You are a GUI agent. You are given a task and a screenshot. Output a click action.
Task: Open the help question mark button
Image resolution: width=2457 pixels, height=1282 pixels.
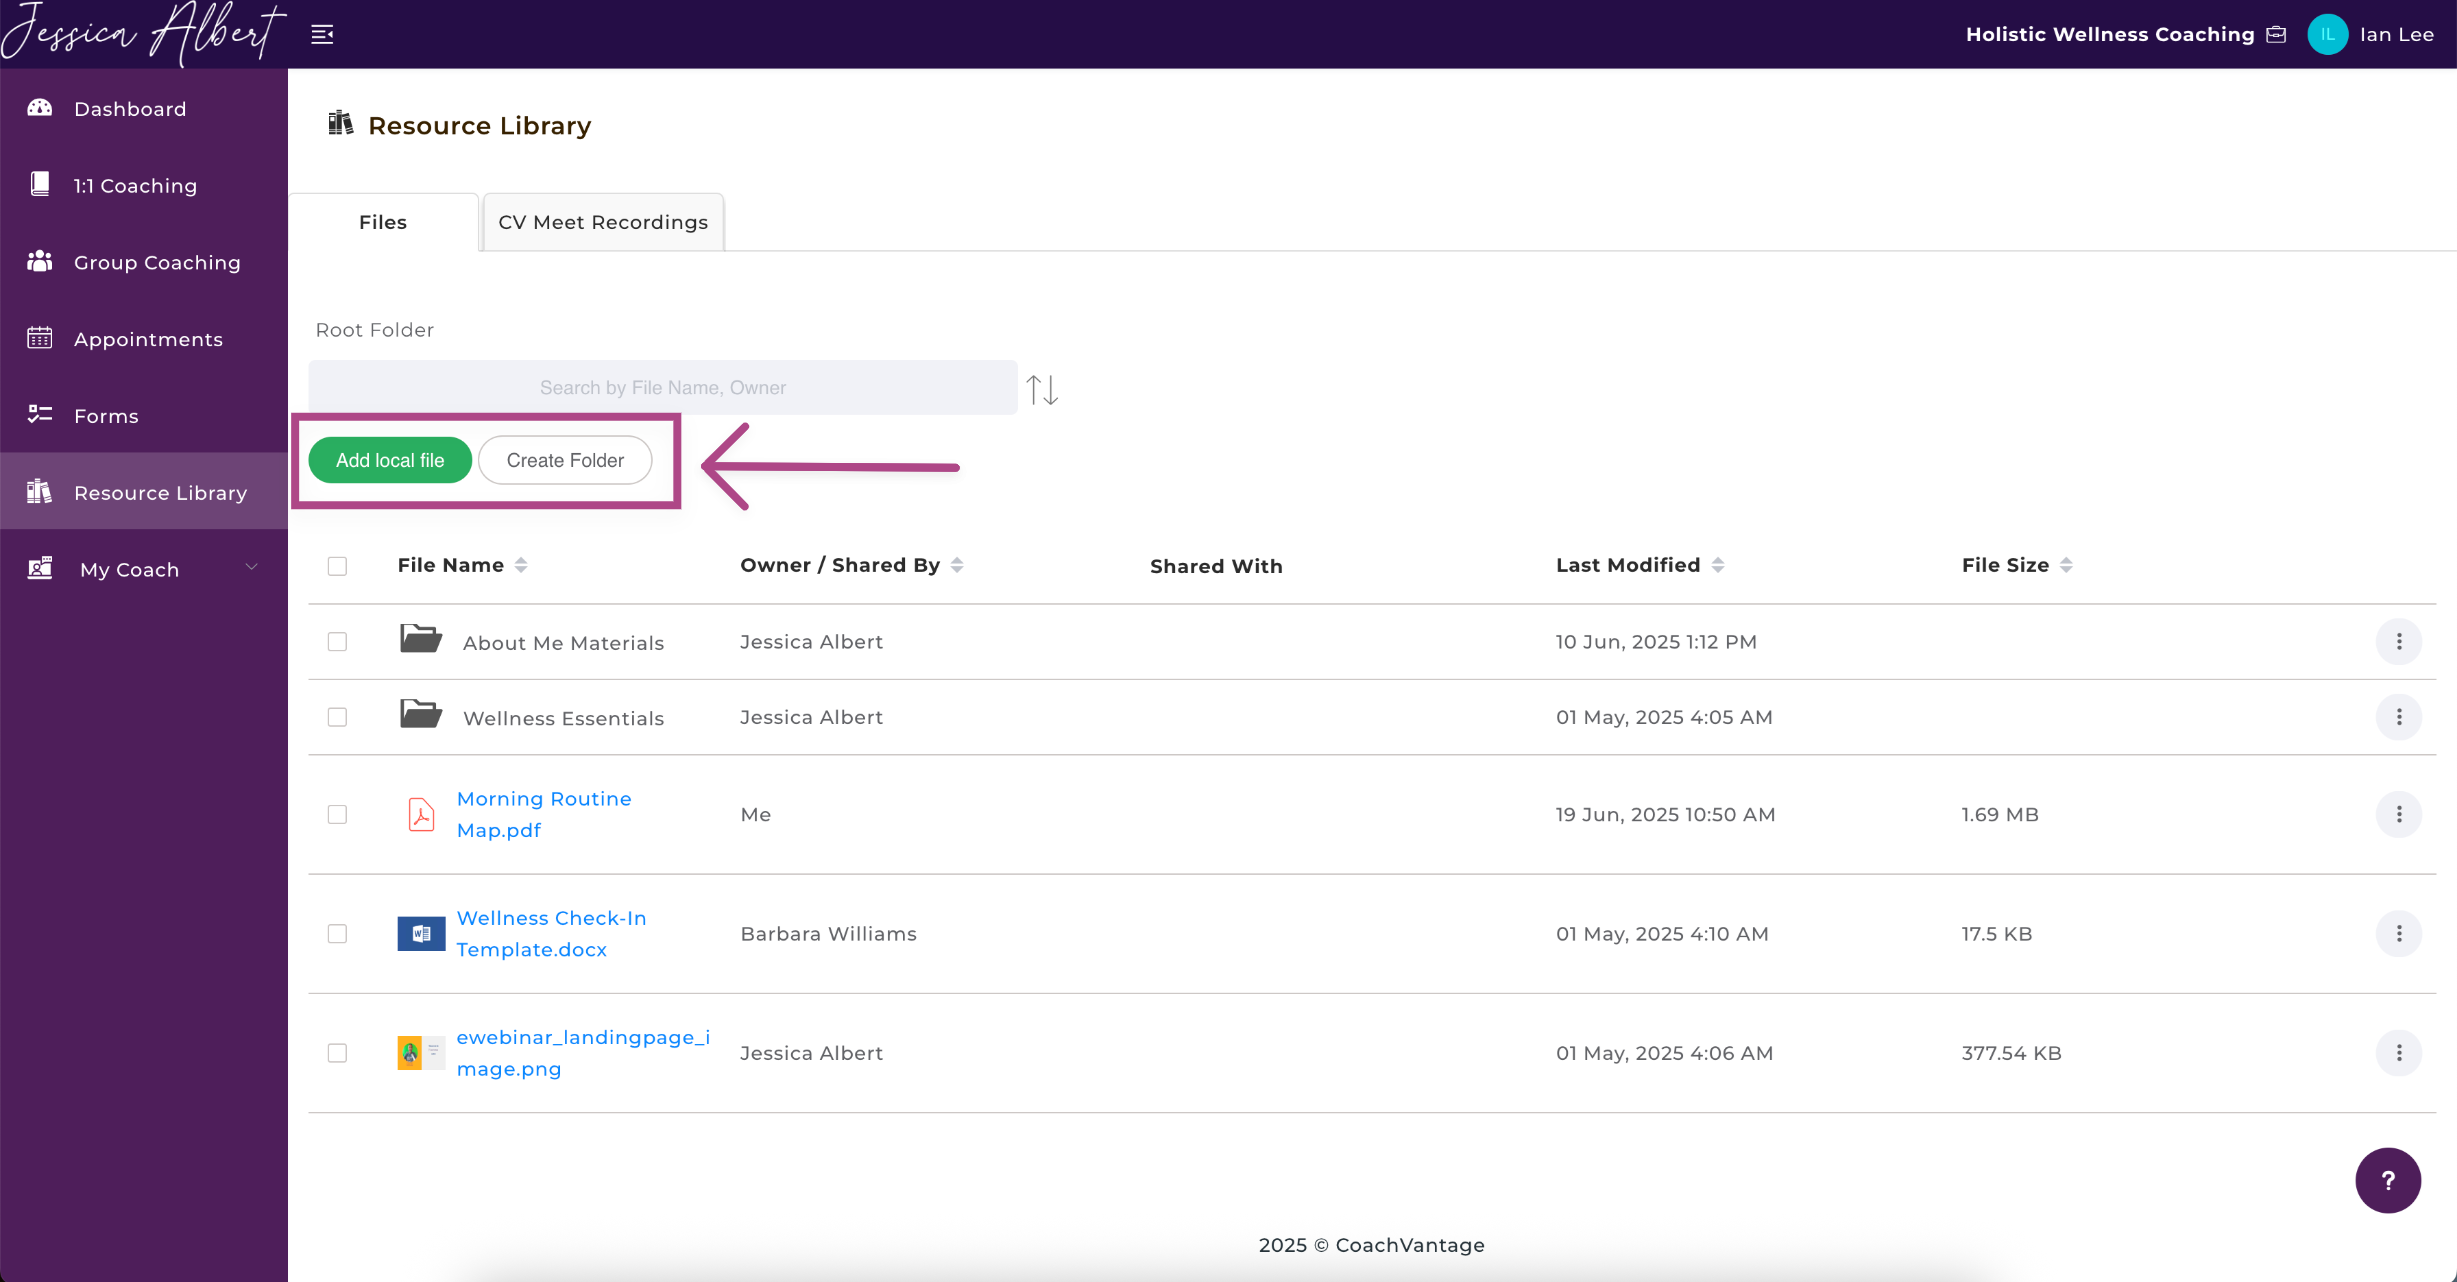pyautogui.click(x=2388, y=1180)
